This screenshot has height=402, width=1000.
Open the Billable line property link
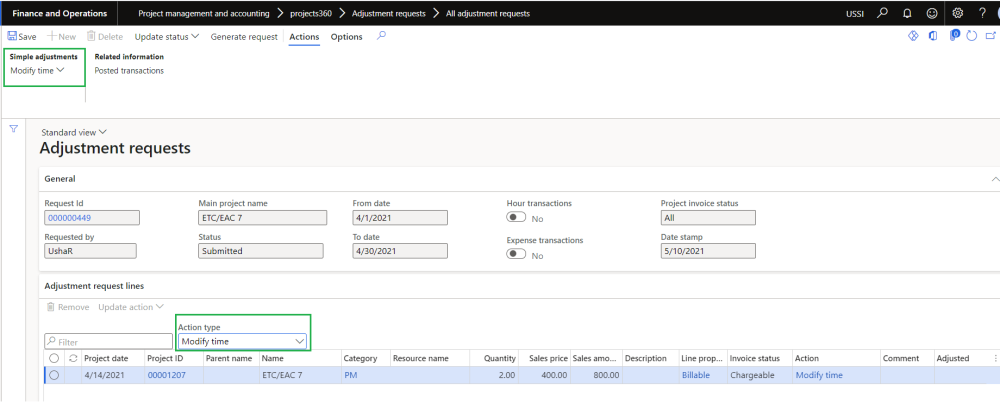[x=695, y=375]
